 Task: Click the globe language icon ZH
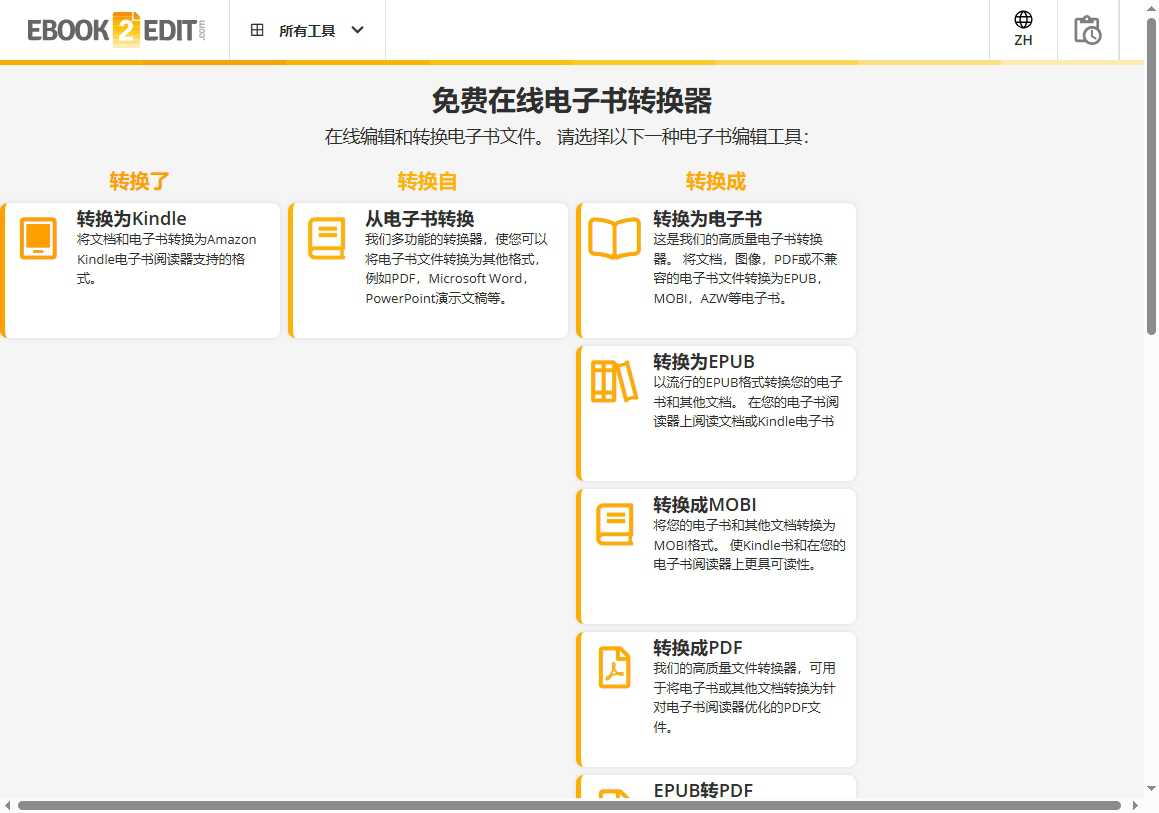[1023, 29]
